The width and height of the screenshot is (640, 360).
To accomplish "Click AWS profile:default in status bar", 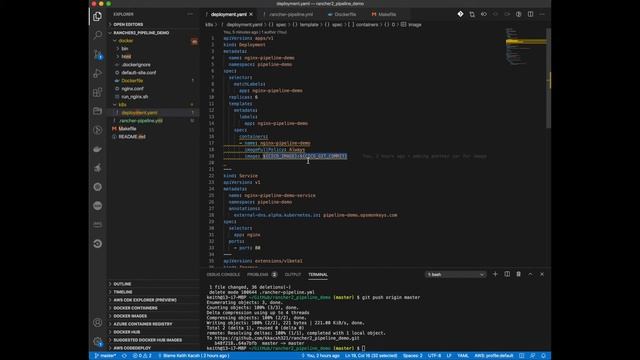I will pyautogui.click(x=493, y=356).
